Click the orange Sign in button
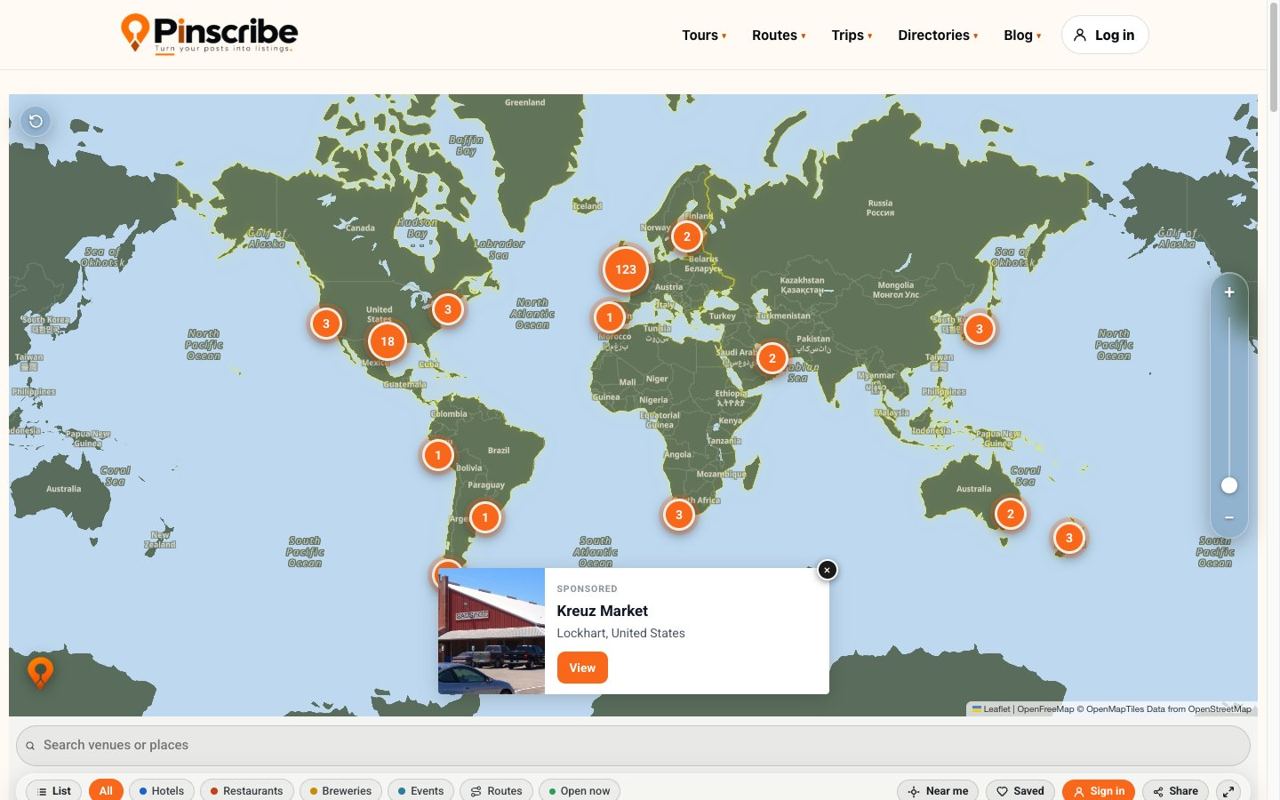 [x=1098, y=791]
